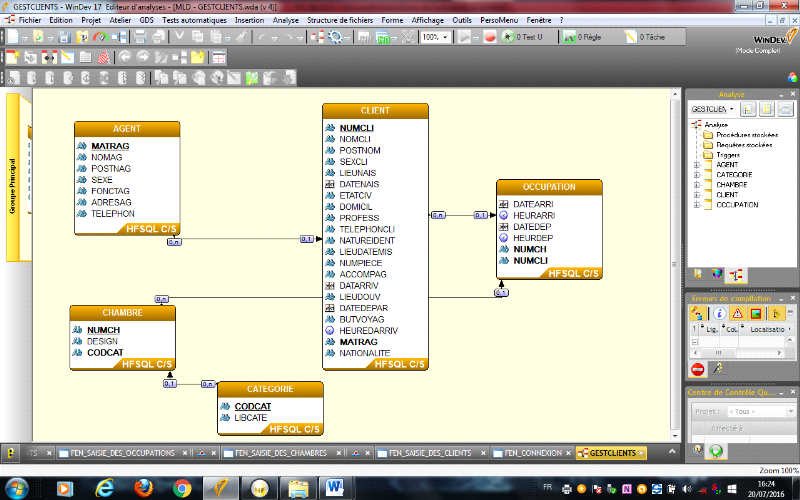Open the zoom 100% dropdown
This screenshot has height=500, width=800.
[446, 37]
